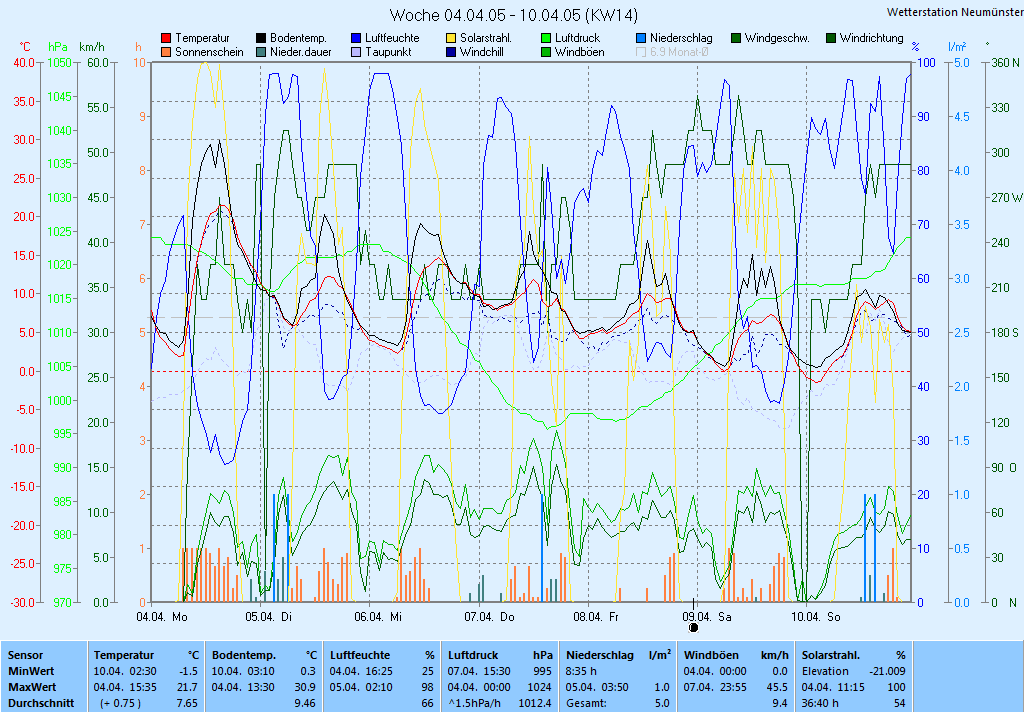This screenshot has width=1024, height=712.
Task: Click the orange Sonnenschein legend box
Action: coord(166,52)
